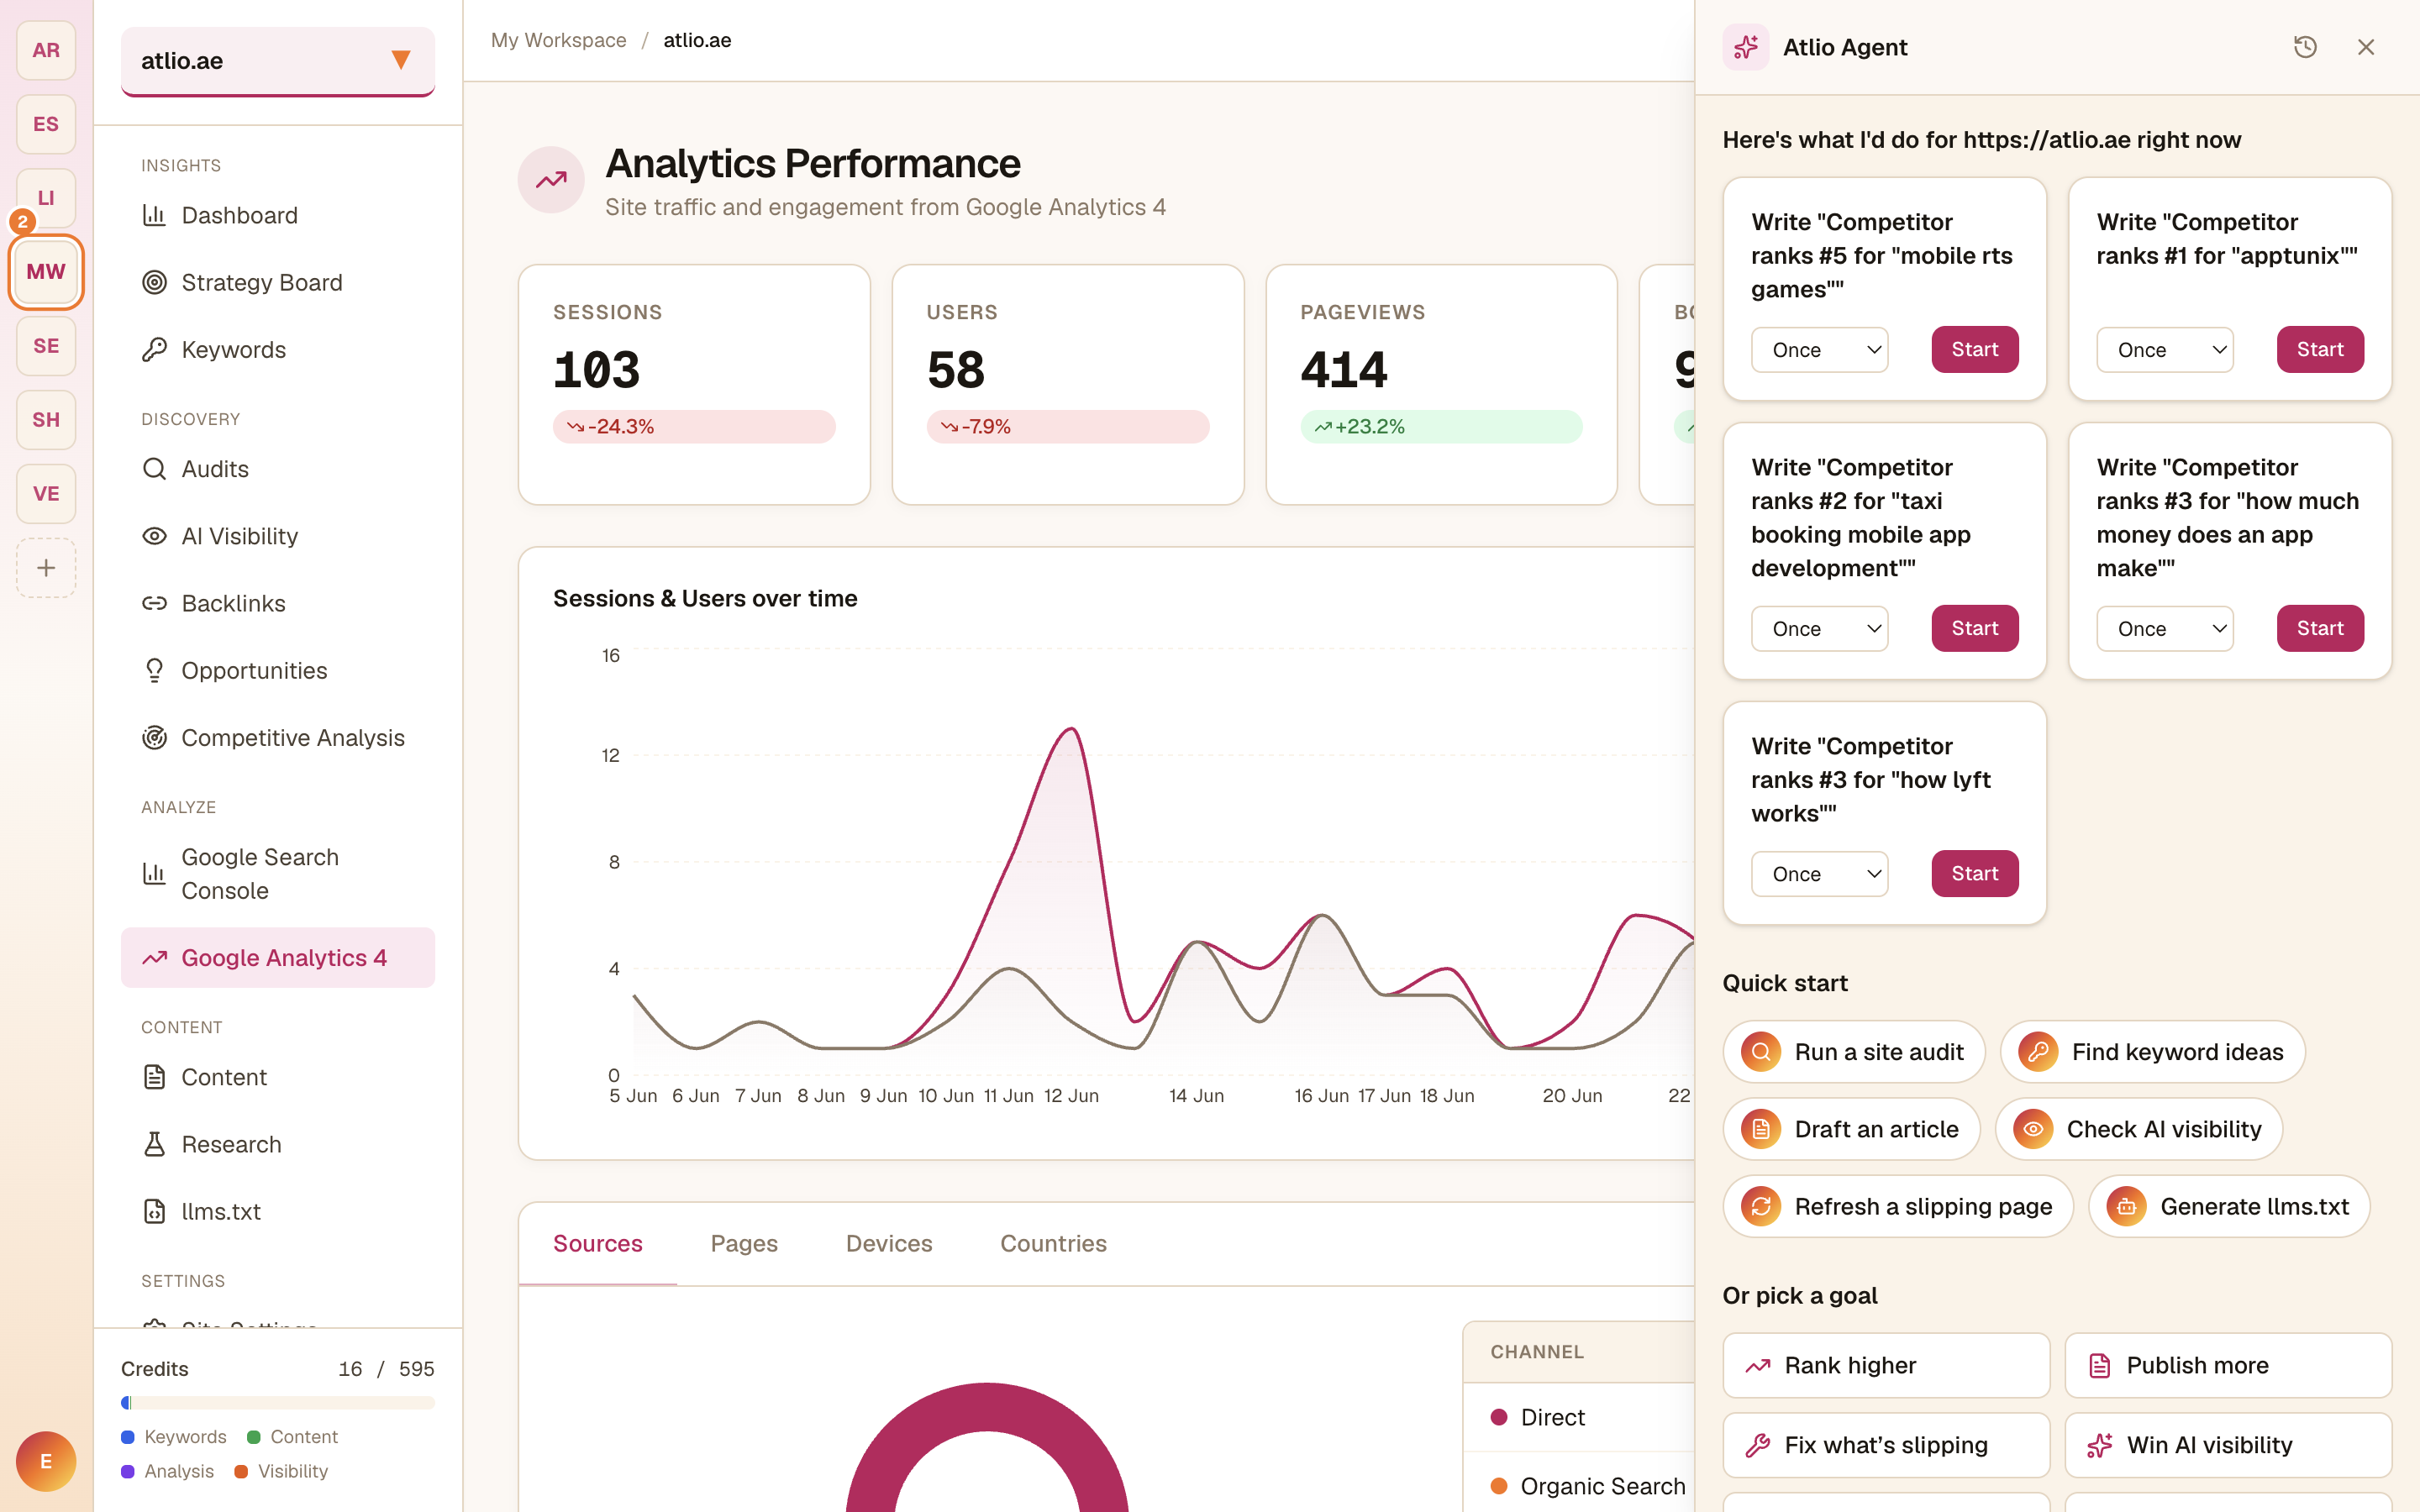This screenshot has width=2420, height=1512.
Task: Choose the Win AI visibility goal
Action: coord(2228,1445)
